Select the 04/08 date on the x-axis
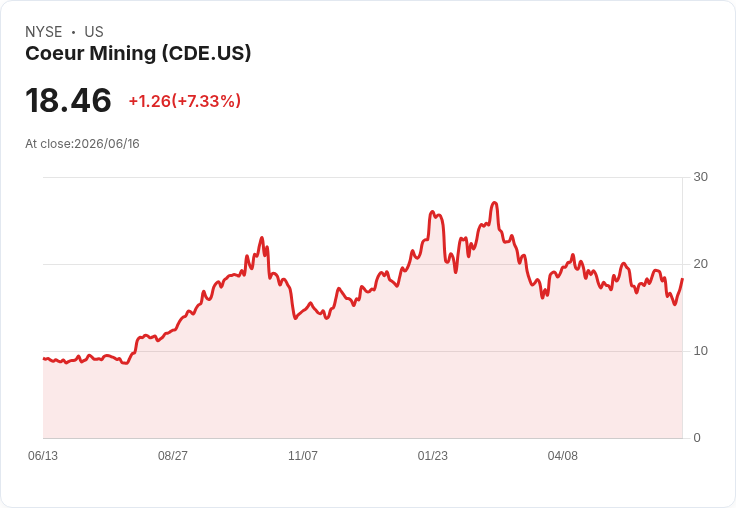This screenshot has height=508, width=736. click(x=563, y=456)
